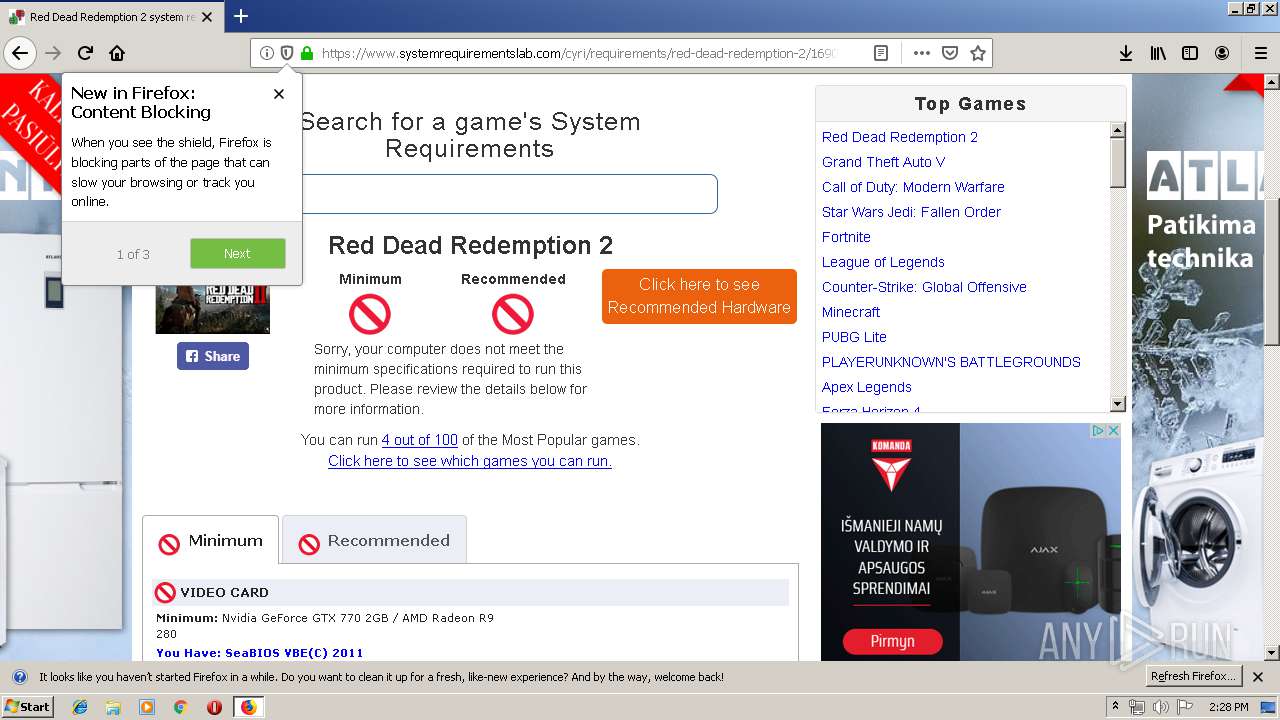Bookmark this page with the star
The width and height of the screenshot is (1280, 720).
pos(978,53)
